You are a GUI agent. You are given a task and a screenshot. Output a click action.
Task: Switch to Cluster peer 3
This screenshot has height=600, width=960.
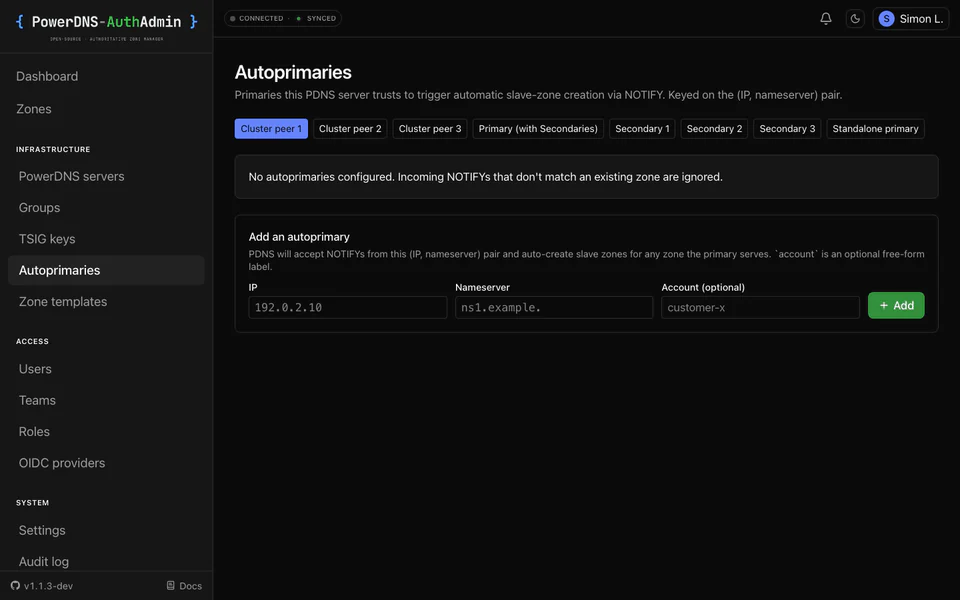(430, 129)
